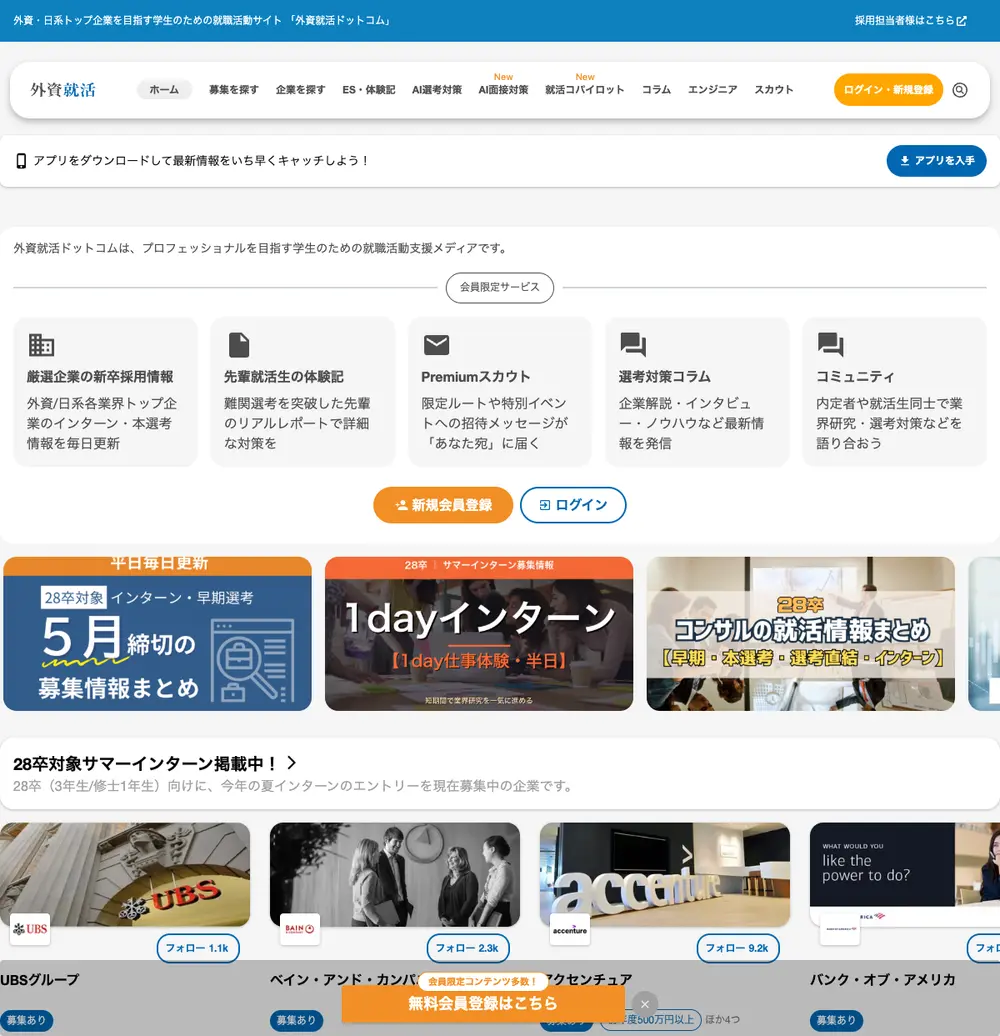Click the envelope icon on Premiumスカウト card
Image resolution: width=1000 pixels, height=1036 pixels.
(x=436, y=344)
